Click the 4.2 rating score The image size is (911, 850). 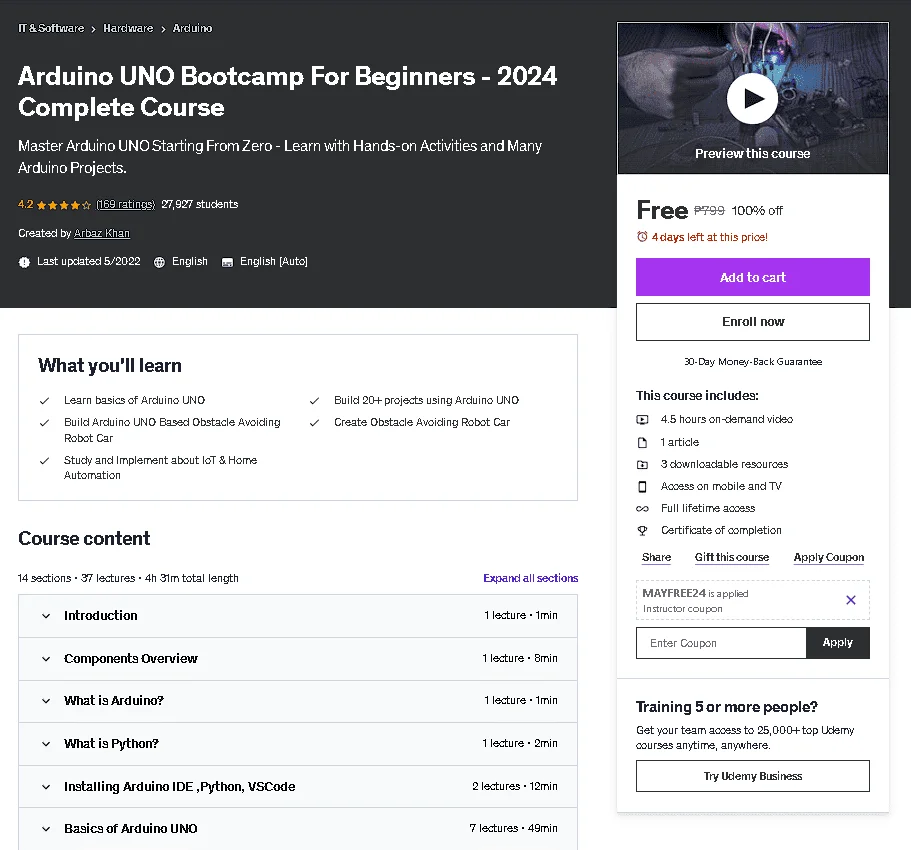pyautogui.click(x=26, y=204)
